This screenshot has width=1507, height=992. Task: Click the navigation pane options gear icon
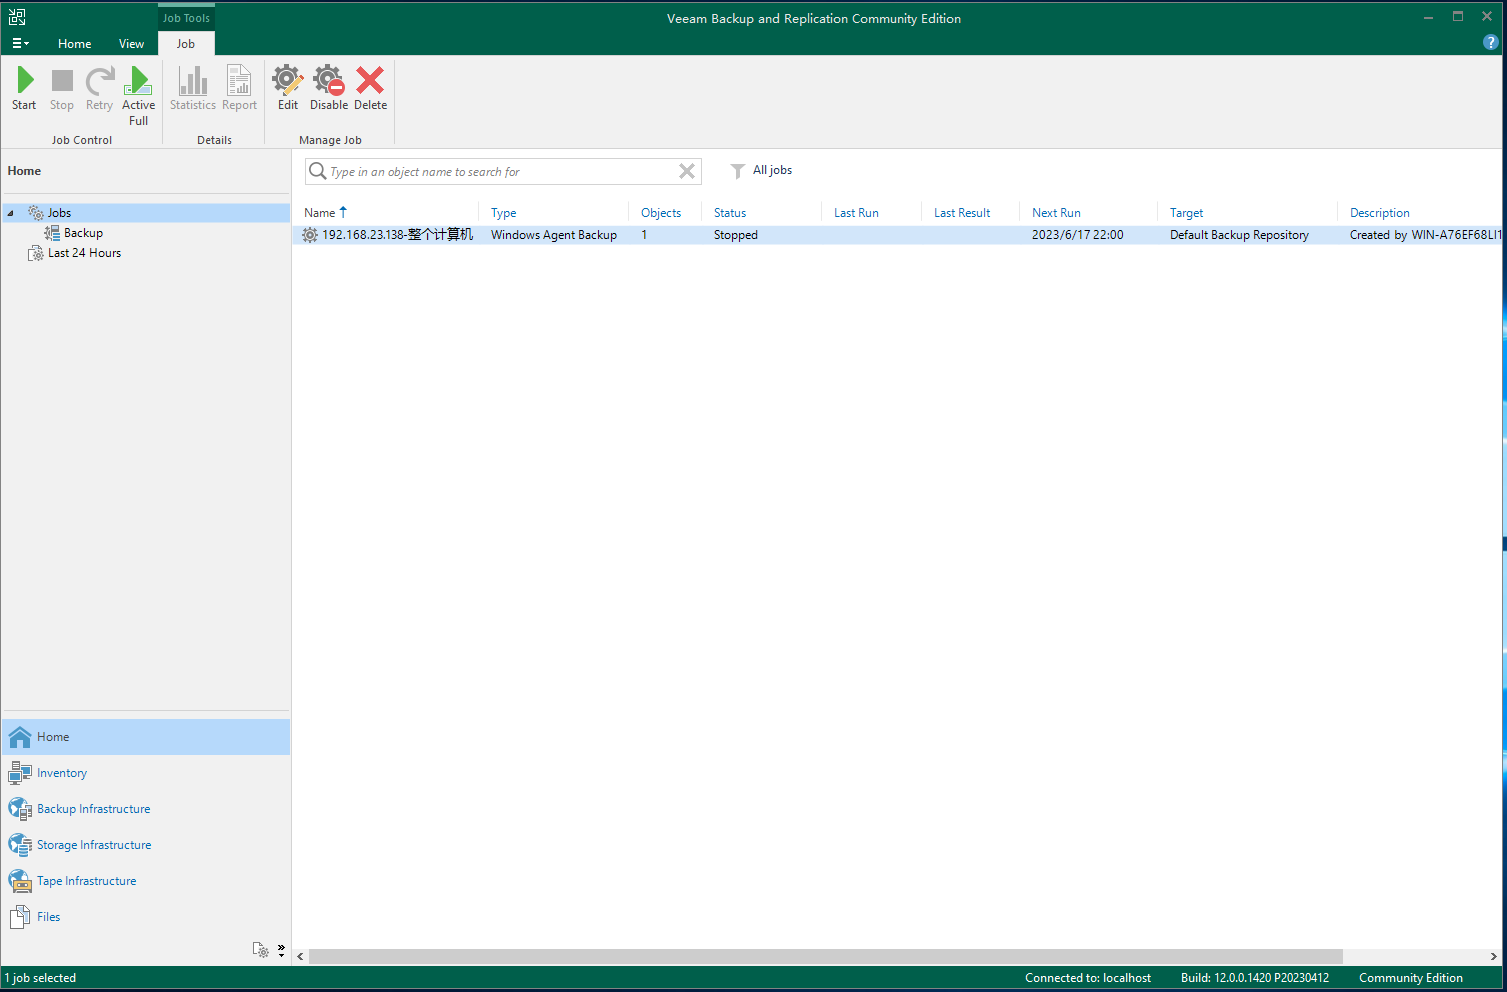261,950
